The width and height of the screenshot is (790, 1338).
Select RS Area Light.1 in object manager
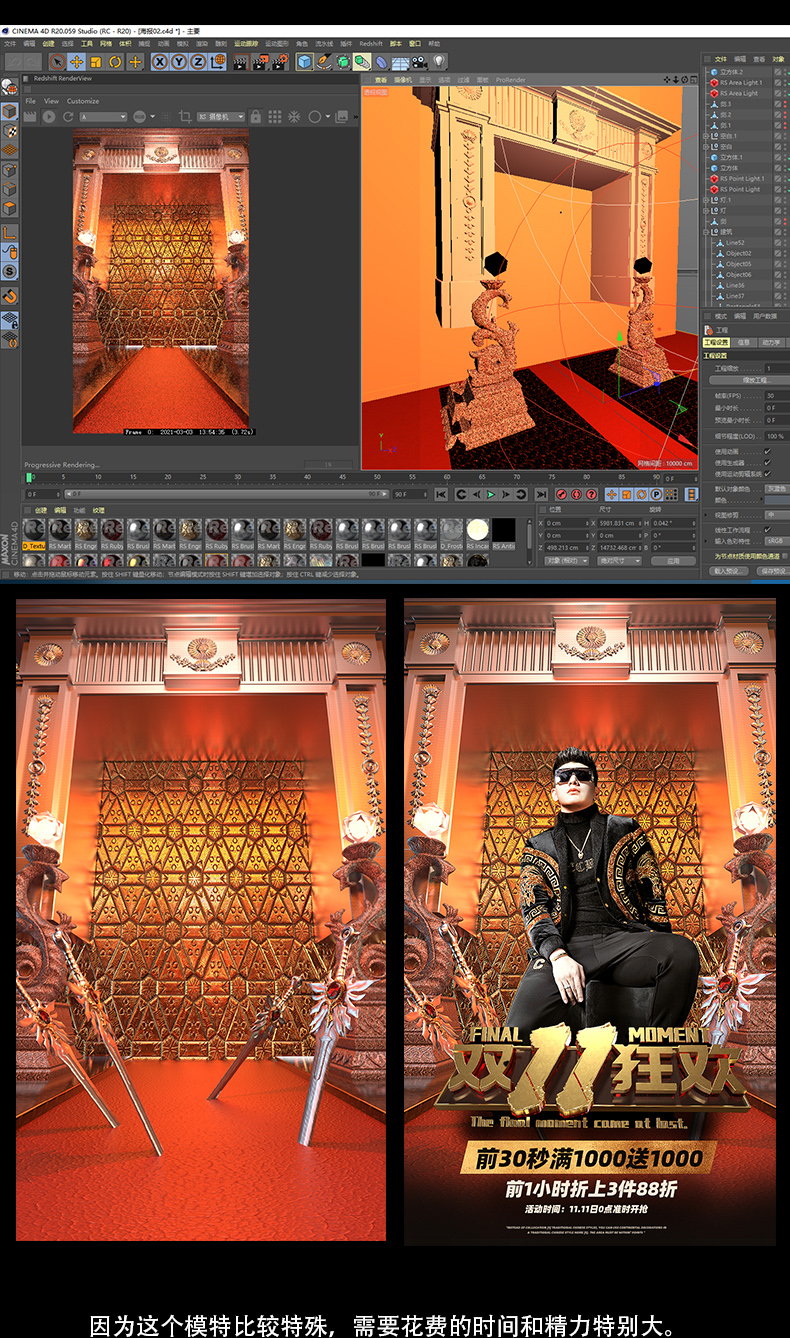741,83
